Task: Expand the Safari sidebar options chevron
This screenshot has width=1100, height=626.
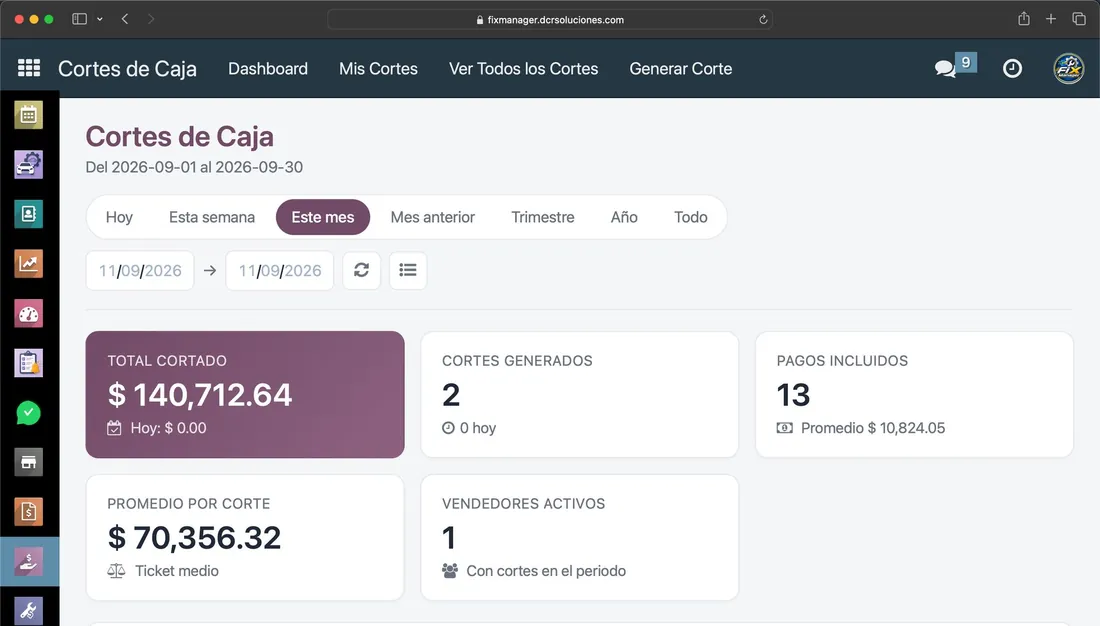Action: click(100, 19)
